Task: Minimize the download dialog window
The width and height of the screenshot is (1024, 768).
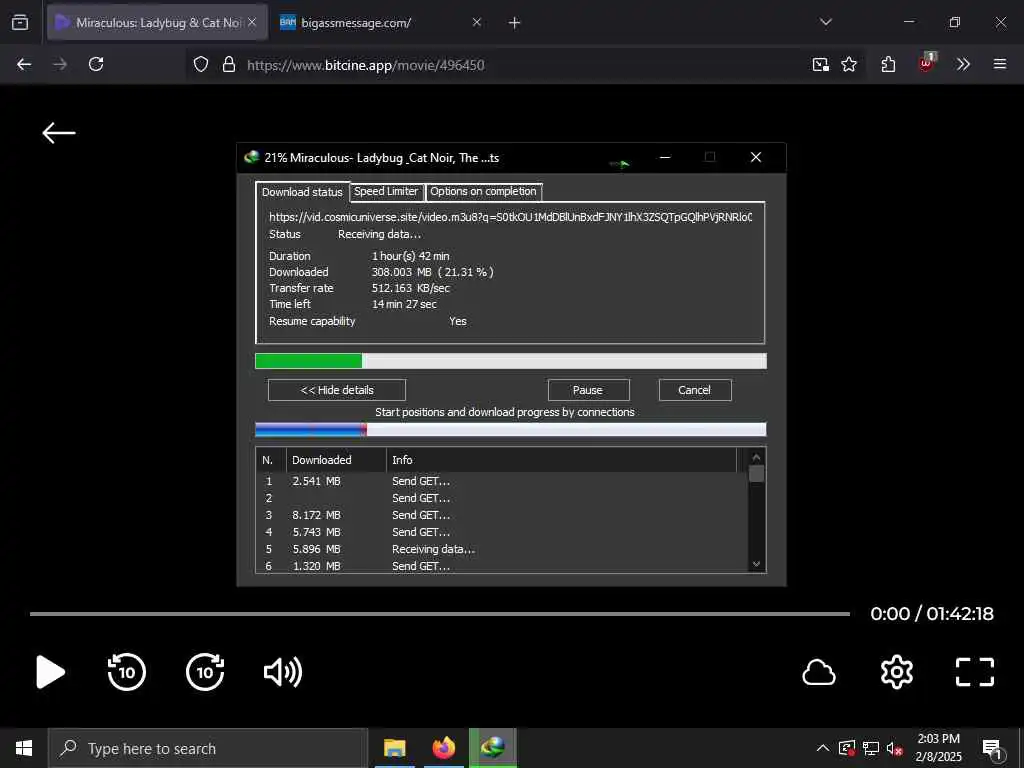Action: (665, 157)
